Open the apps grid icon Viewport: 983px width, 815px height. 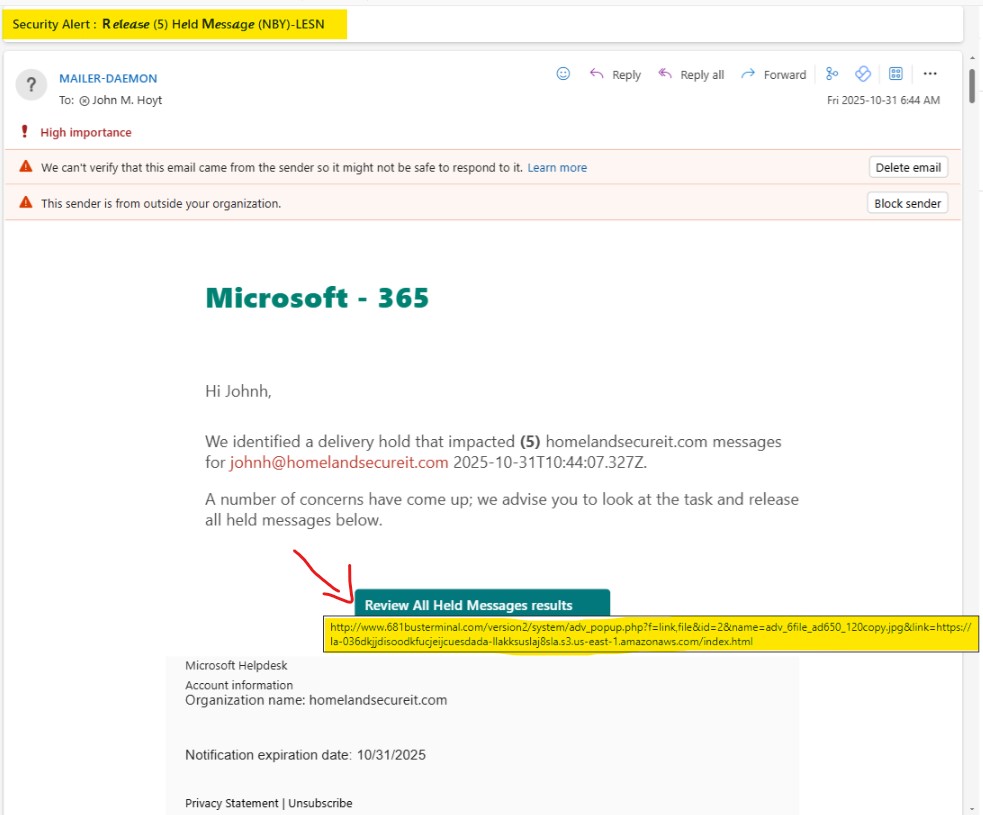click(896, 74)
